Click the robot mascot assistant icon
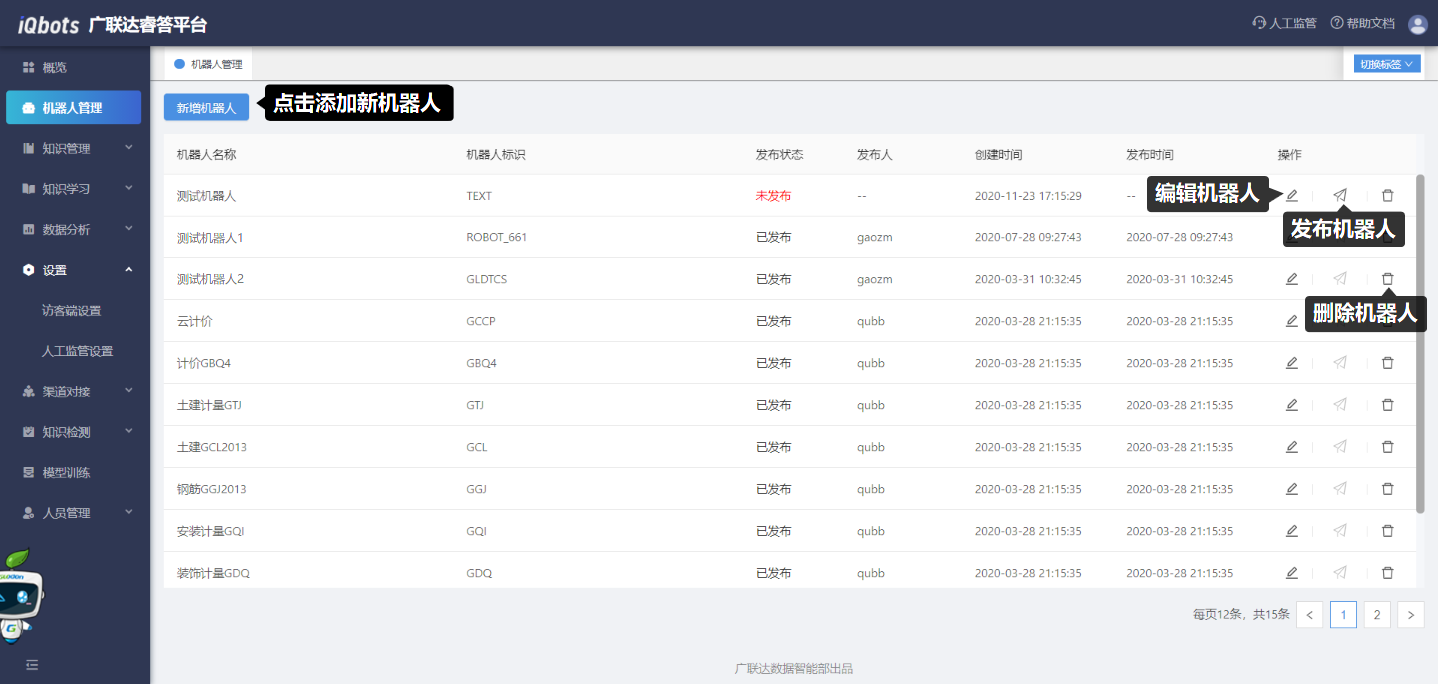Image resolution: width=1438 pixels, height=684 pixels. pos(20,594)
